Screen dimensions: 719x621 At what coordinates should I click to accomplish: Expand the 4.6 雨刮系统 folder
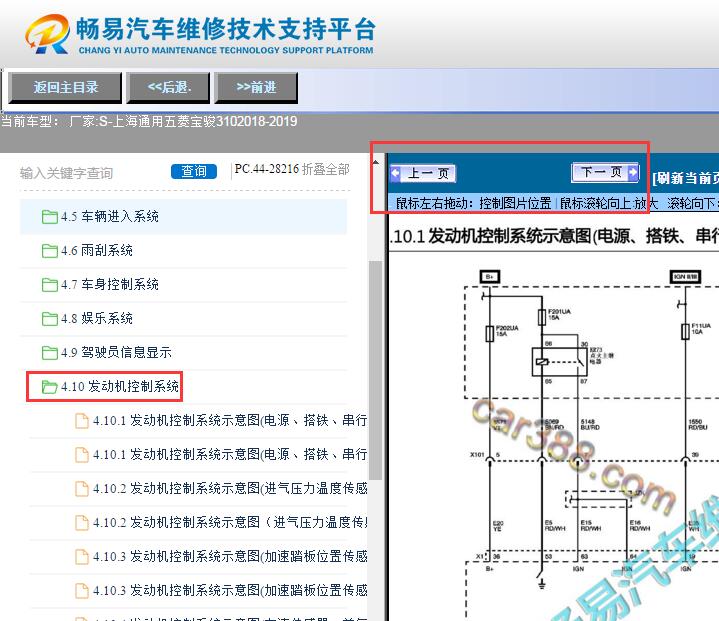[183, 250]
